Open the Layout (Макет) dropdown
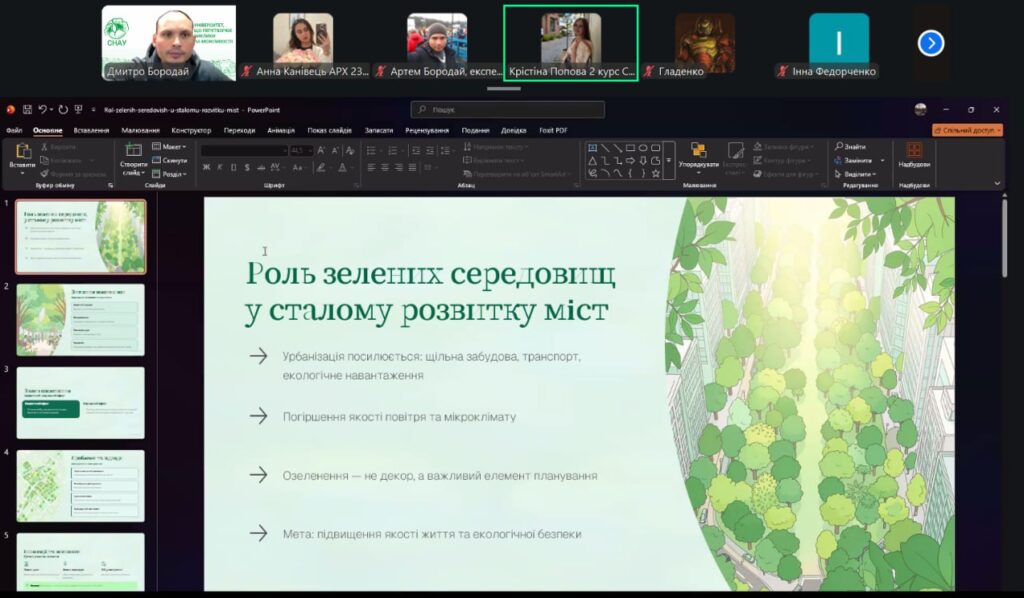The height and width of the screenshot is (598, 1024). 172,147
